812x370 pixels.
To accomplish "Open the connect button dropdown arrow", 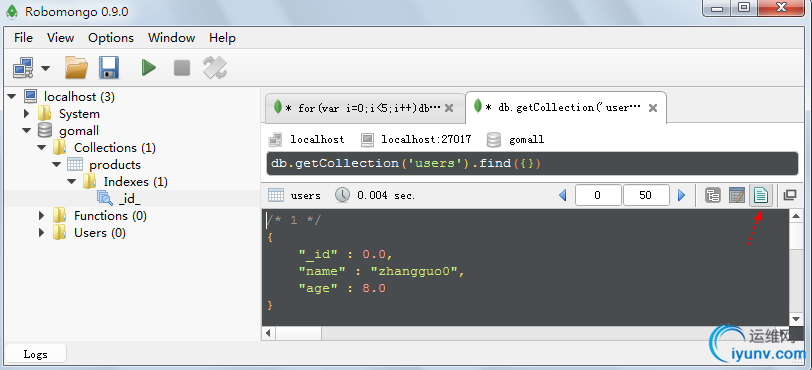I will (46, 68).
